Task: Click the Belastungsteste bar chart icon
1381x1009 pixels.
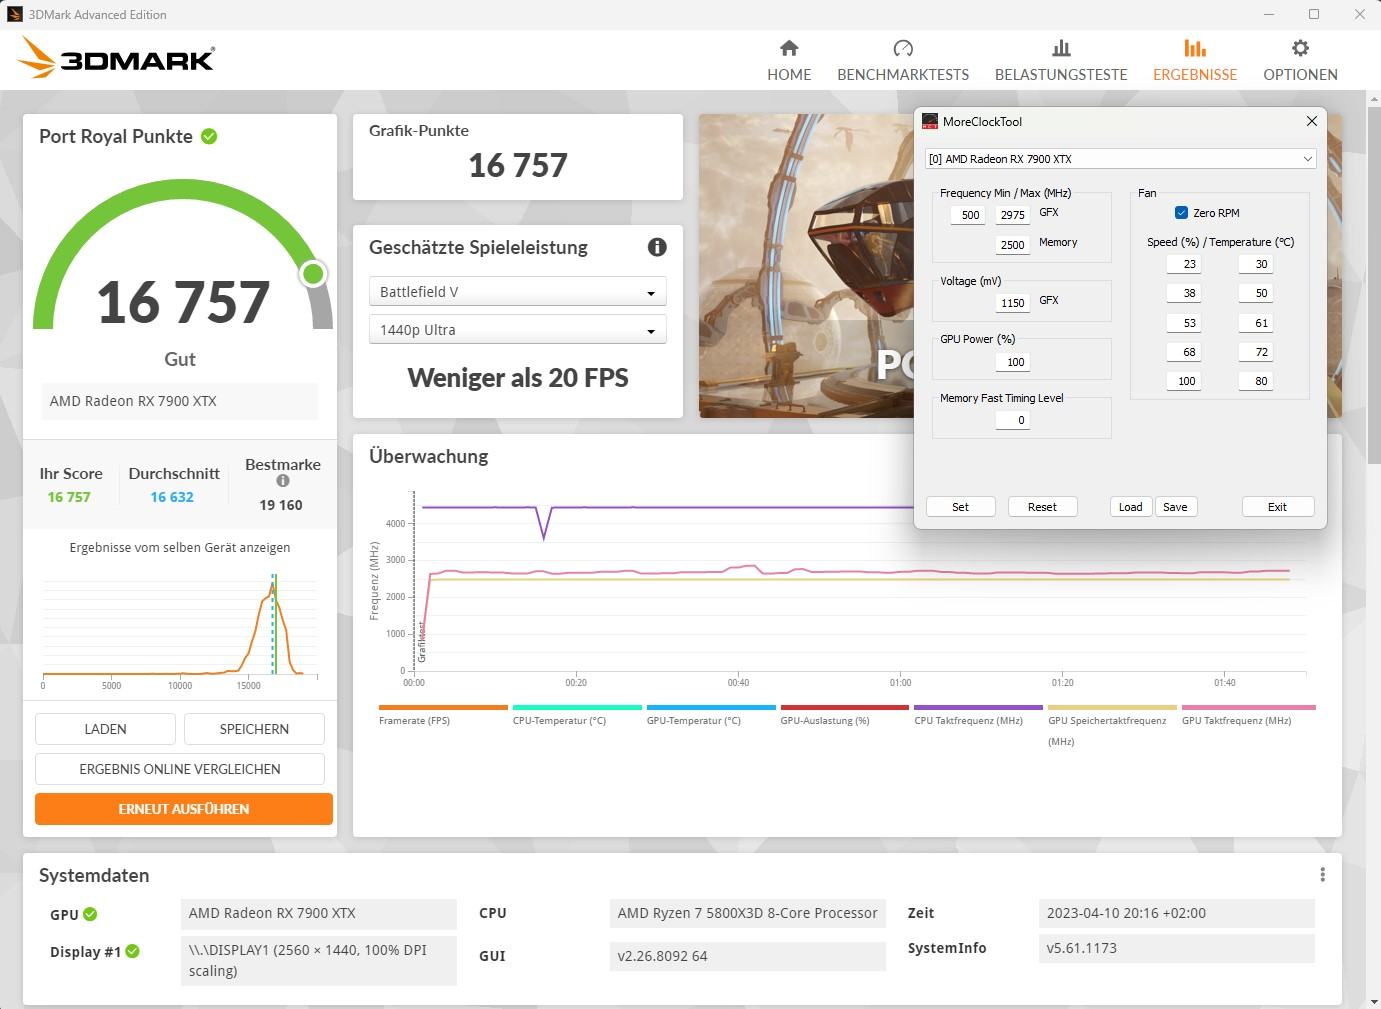Action: click(x=1061, y=48)
